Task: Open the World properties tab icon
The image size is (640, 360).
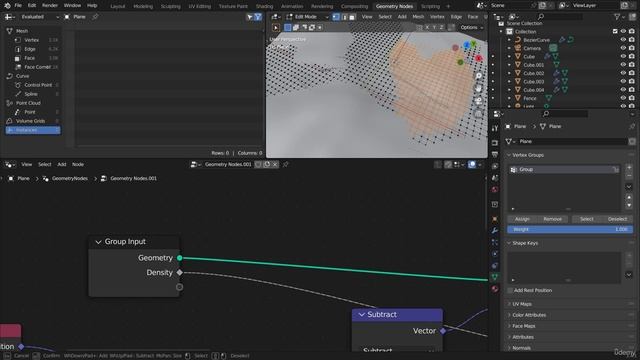Action: (x=495, y=190)
